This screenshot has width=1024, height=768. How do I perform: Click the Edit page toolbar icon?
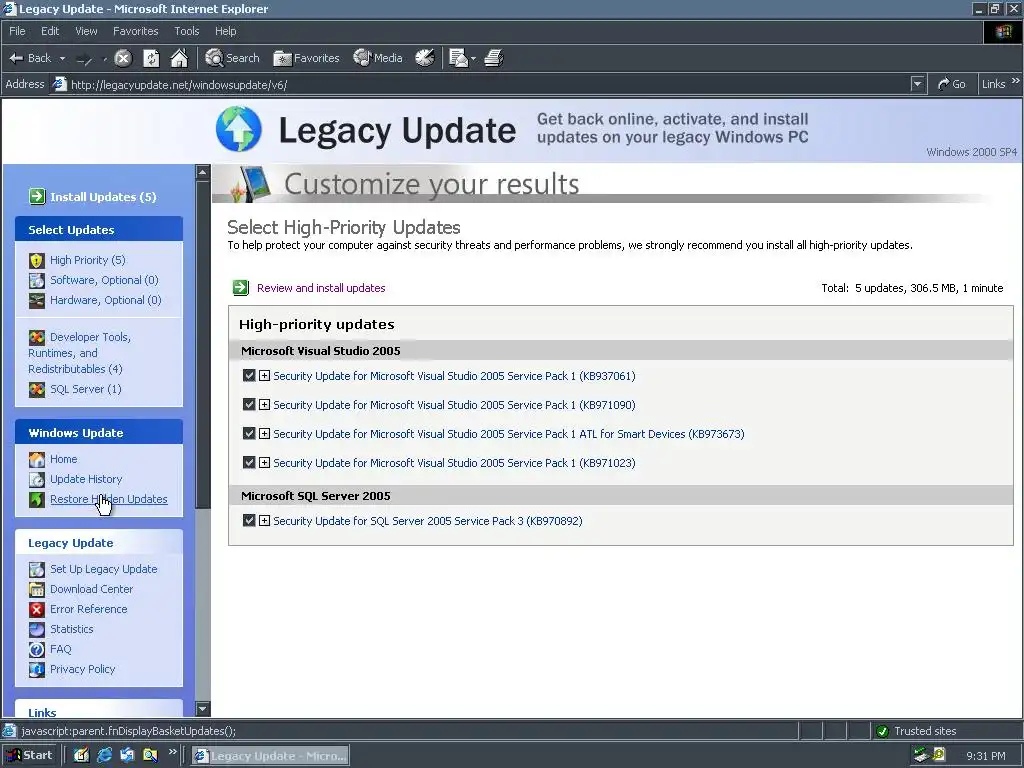coord(458,58)
